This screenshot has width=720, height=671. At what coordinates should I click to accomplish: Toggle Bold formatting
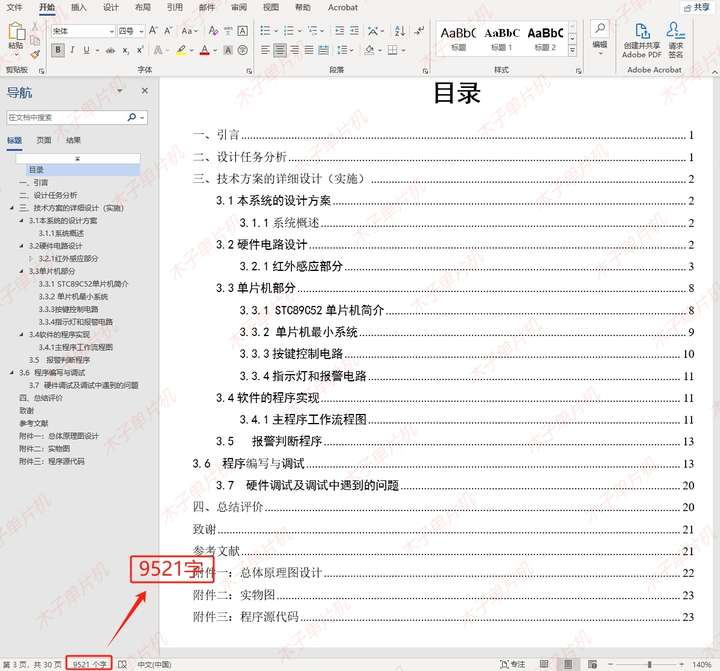pos(58,50)
